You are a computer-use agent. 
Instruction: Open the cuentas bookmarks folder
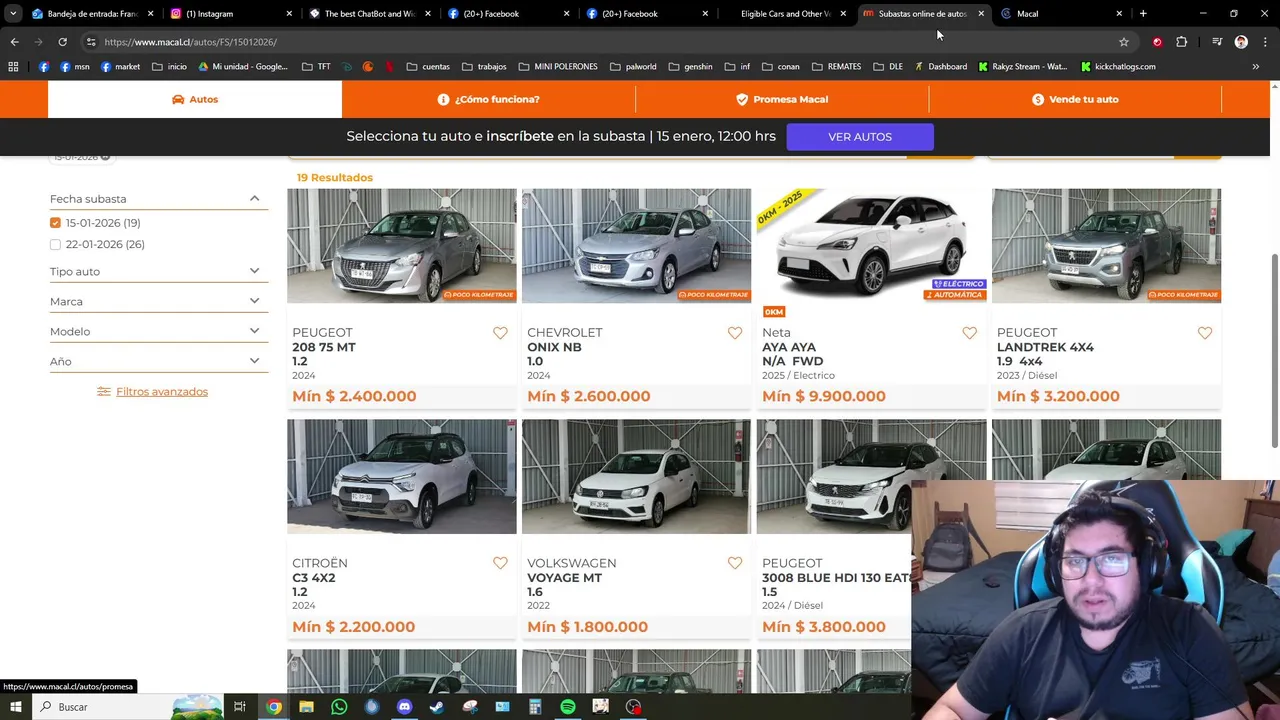(x=428, y=67)
